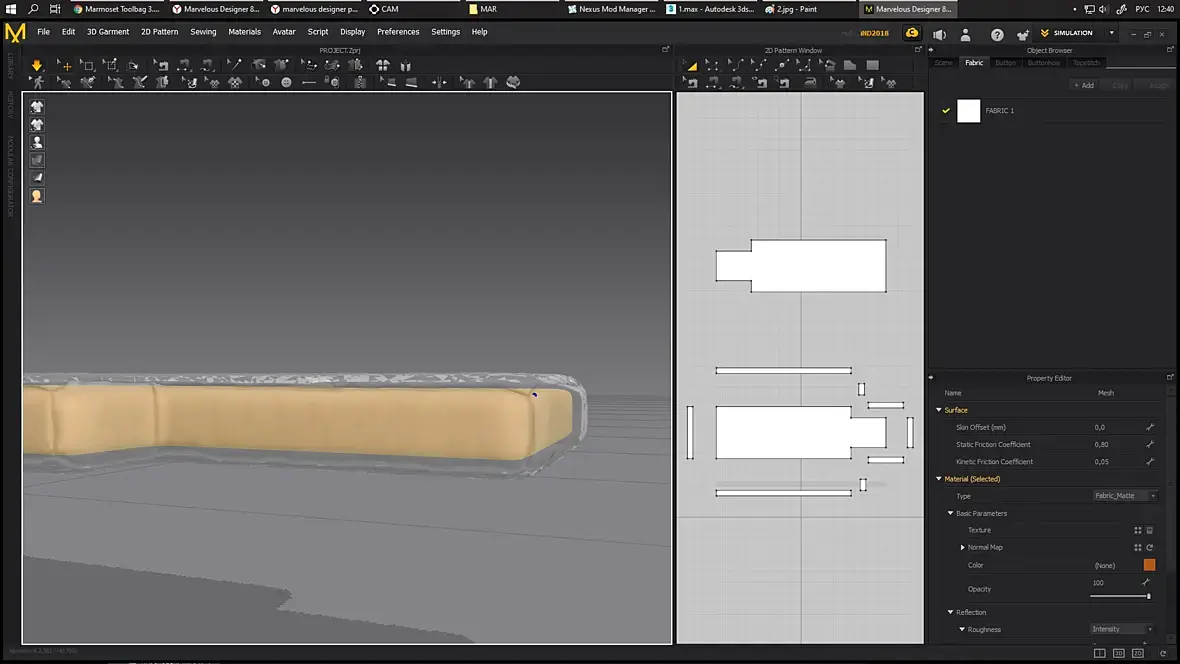Viewport: 1180px width, 664px height.
Task: Click the wrench icon beside Opacity value
Action: tap(1145, 582)
